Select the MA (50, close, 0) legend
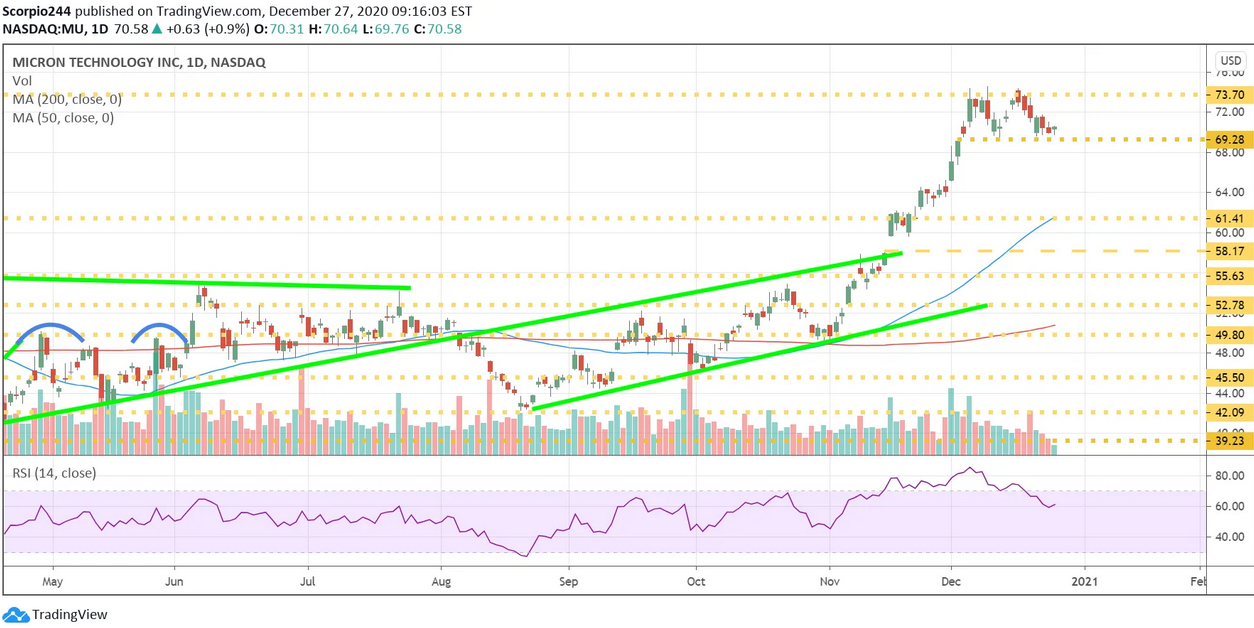The width and height of the screenshot is (1254, 628). pos(63,118)
